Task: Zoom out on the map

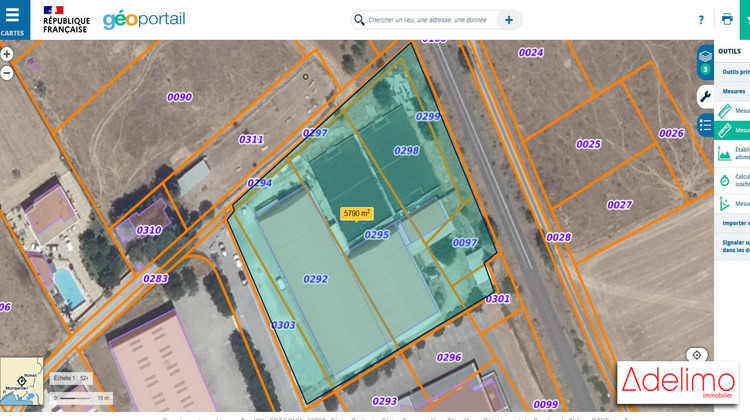Action: pyautogui.click(x=7, y=72)
